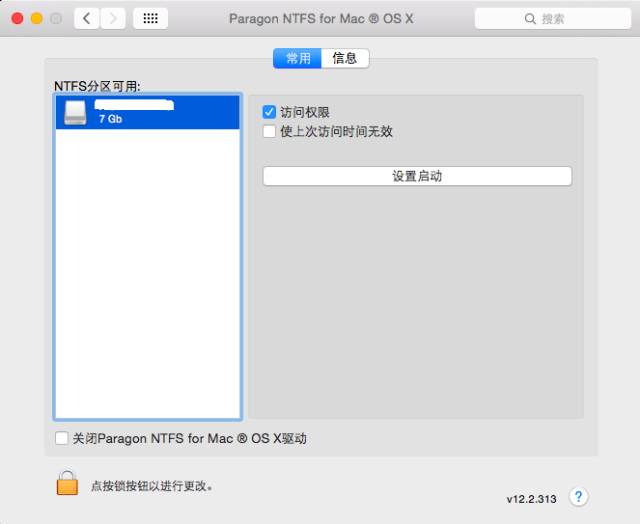Click the v12.2.313 version label
Image resolution: width=640 pixels, height=524 pixels.
[531, 498]
